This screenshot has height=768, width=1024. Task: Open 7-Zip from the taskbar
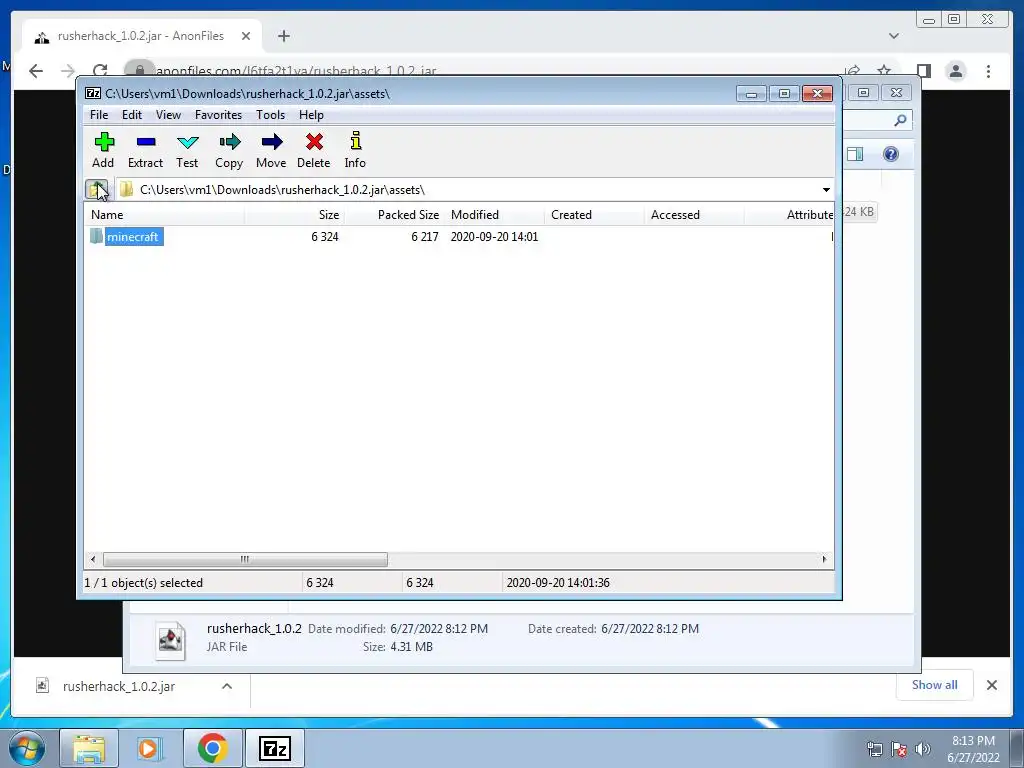pyautogui.click(x=275, y=748)
